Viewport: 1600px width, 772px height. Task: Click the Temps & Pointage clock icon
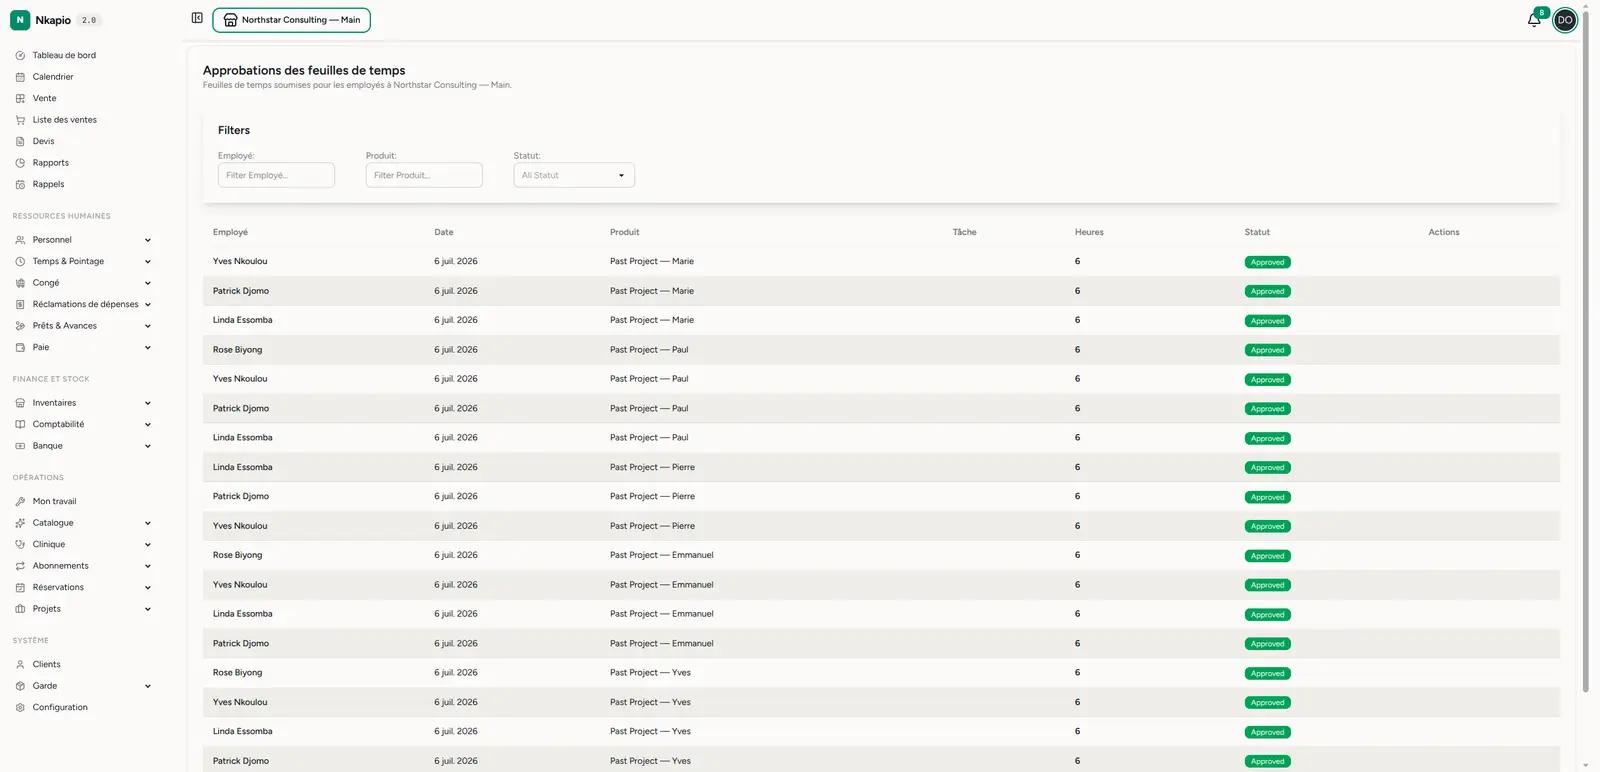click(x=20, y=261)
